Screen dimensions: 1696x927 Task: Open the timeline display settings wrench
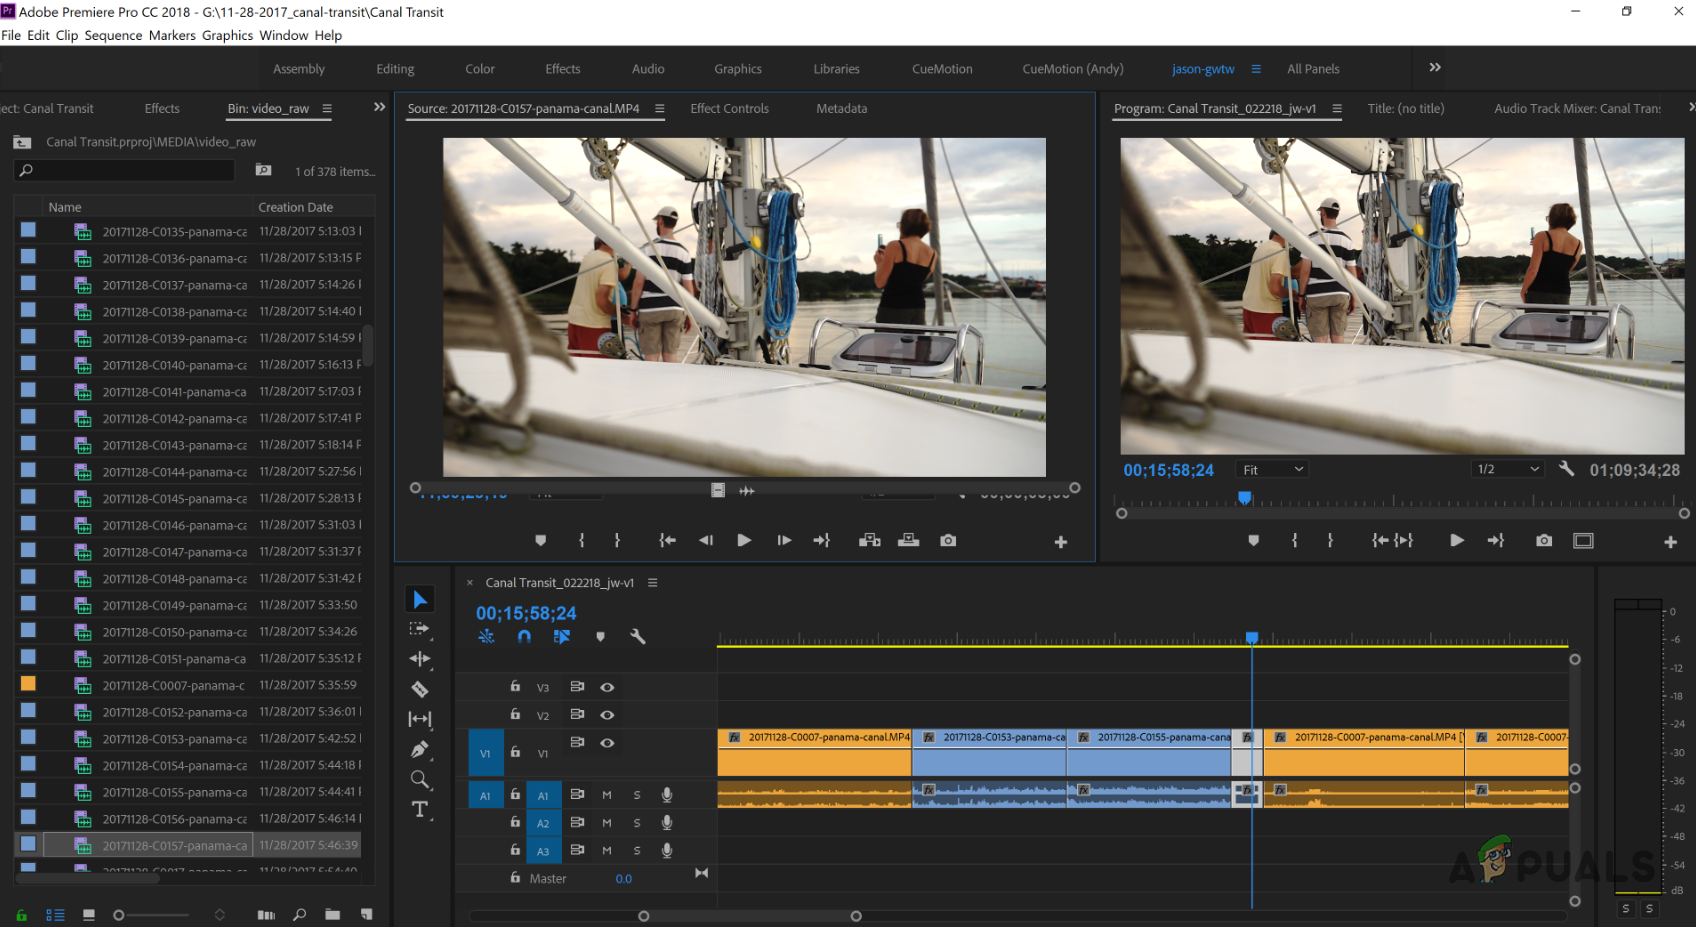tap(639, 636)
